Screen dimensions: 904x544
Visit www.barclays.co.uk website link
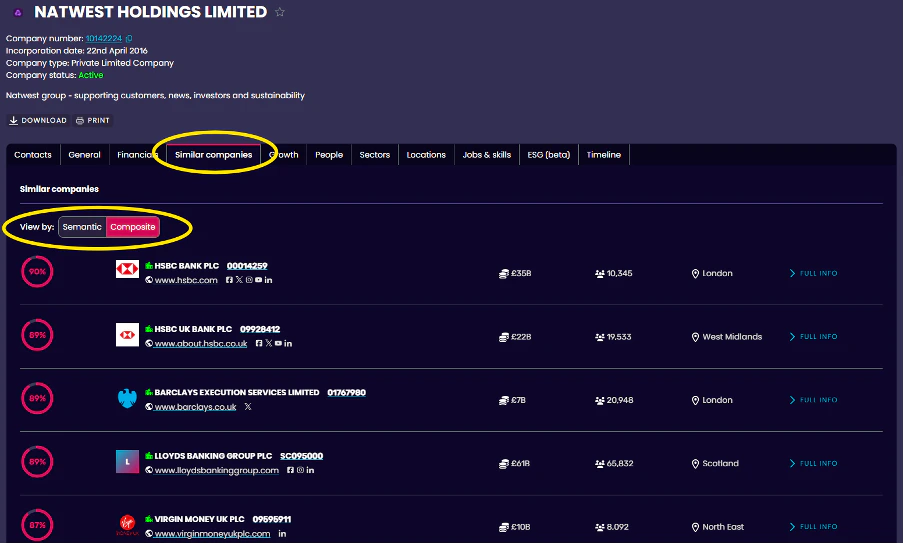(195, 407)
